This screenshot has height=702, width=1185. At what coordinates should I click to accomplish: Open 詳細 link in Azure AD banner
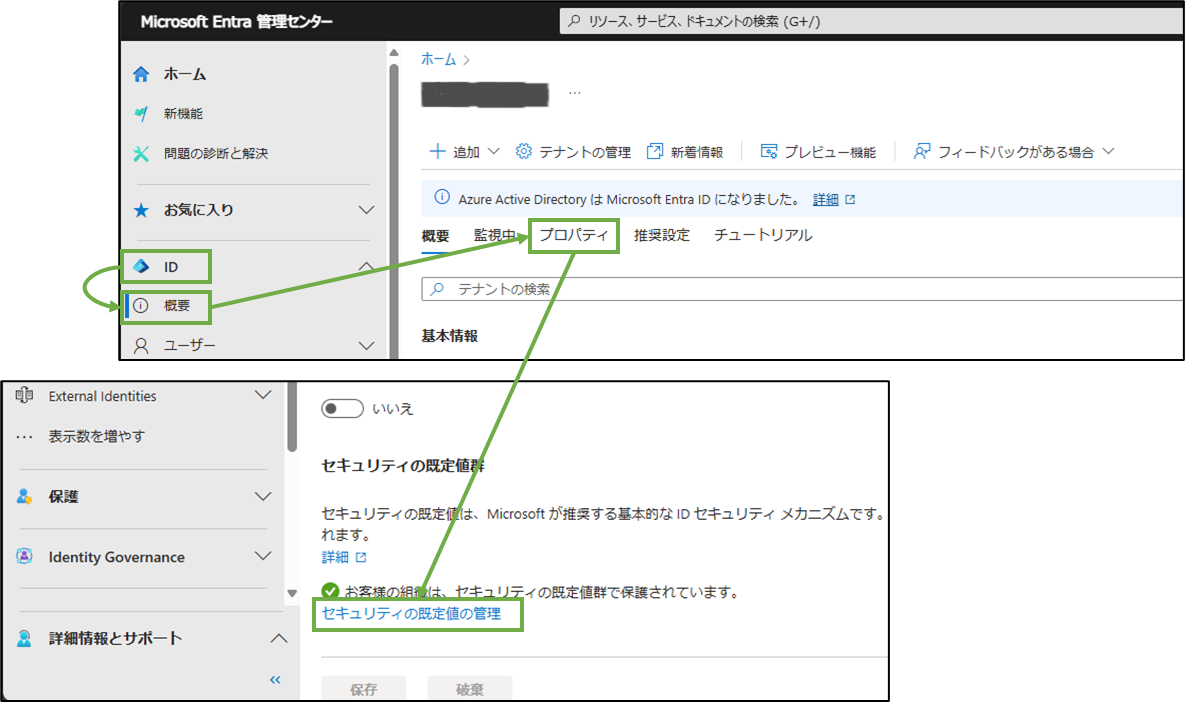coord(826,199)
